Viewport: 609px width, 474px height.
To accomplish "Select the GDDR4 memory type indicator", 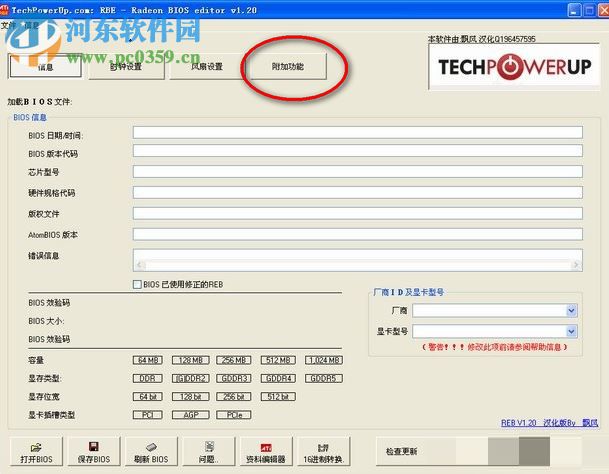I will pos(278,378).
